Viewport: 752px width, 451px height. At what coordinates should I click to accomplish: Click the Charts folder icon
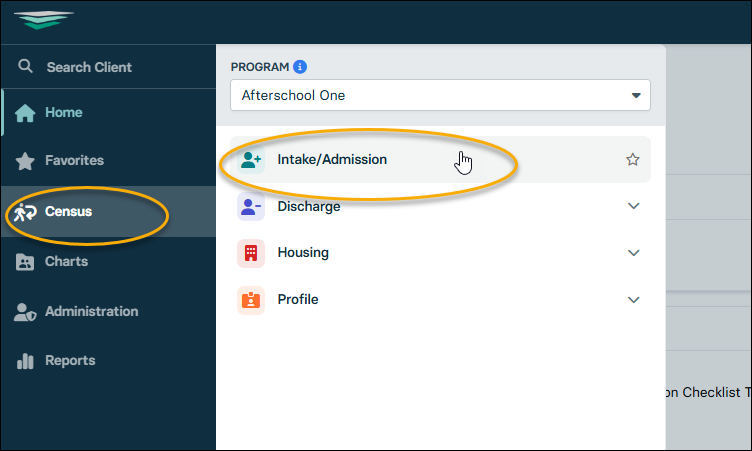click(26, 262)
